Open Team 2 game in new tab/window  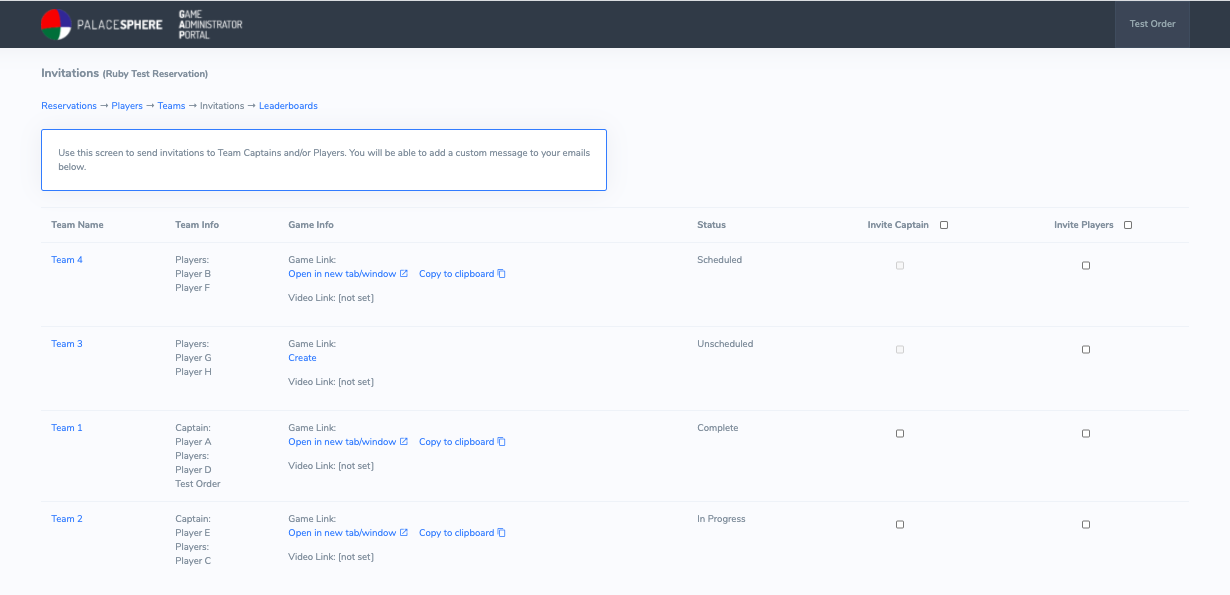[x=342, y=533]
